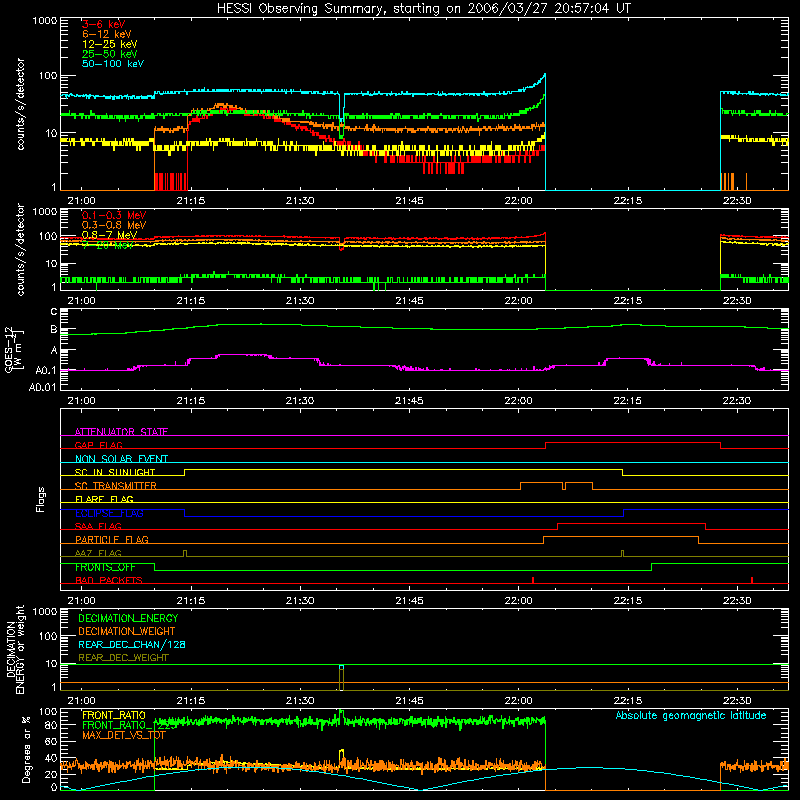Click the Degrees or % axis label
The width and height of the screenshot is (800, 800).
tap(26, 749)
